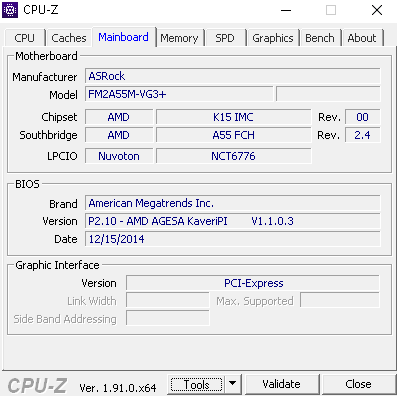The width and height of the screenshot is (397, 396).
Task: Click the AMD southbridge vendor field
Action: [119, 135]
